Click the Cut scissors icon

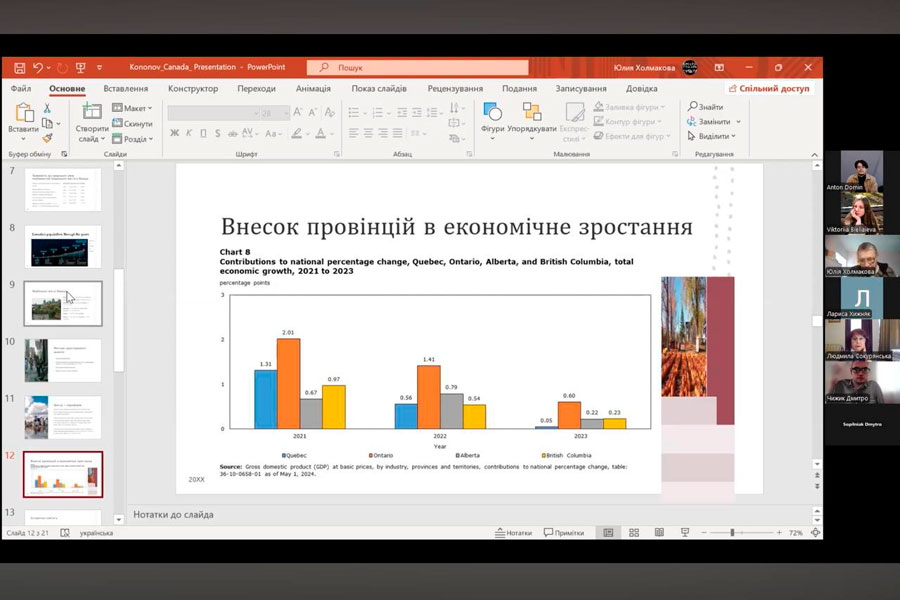point(47,108)
